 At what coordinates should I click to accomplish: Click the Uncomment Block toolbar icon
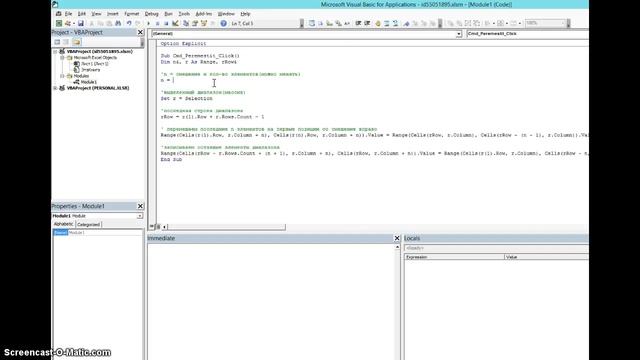[395, 23]
